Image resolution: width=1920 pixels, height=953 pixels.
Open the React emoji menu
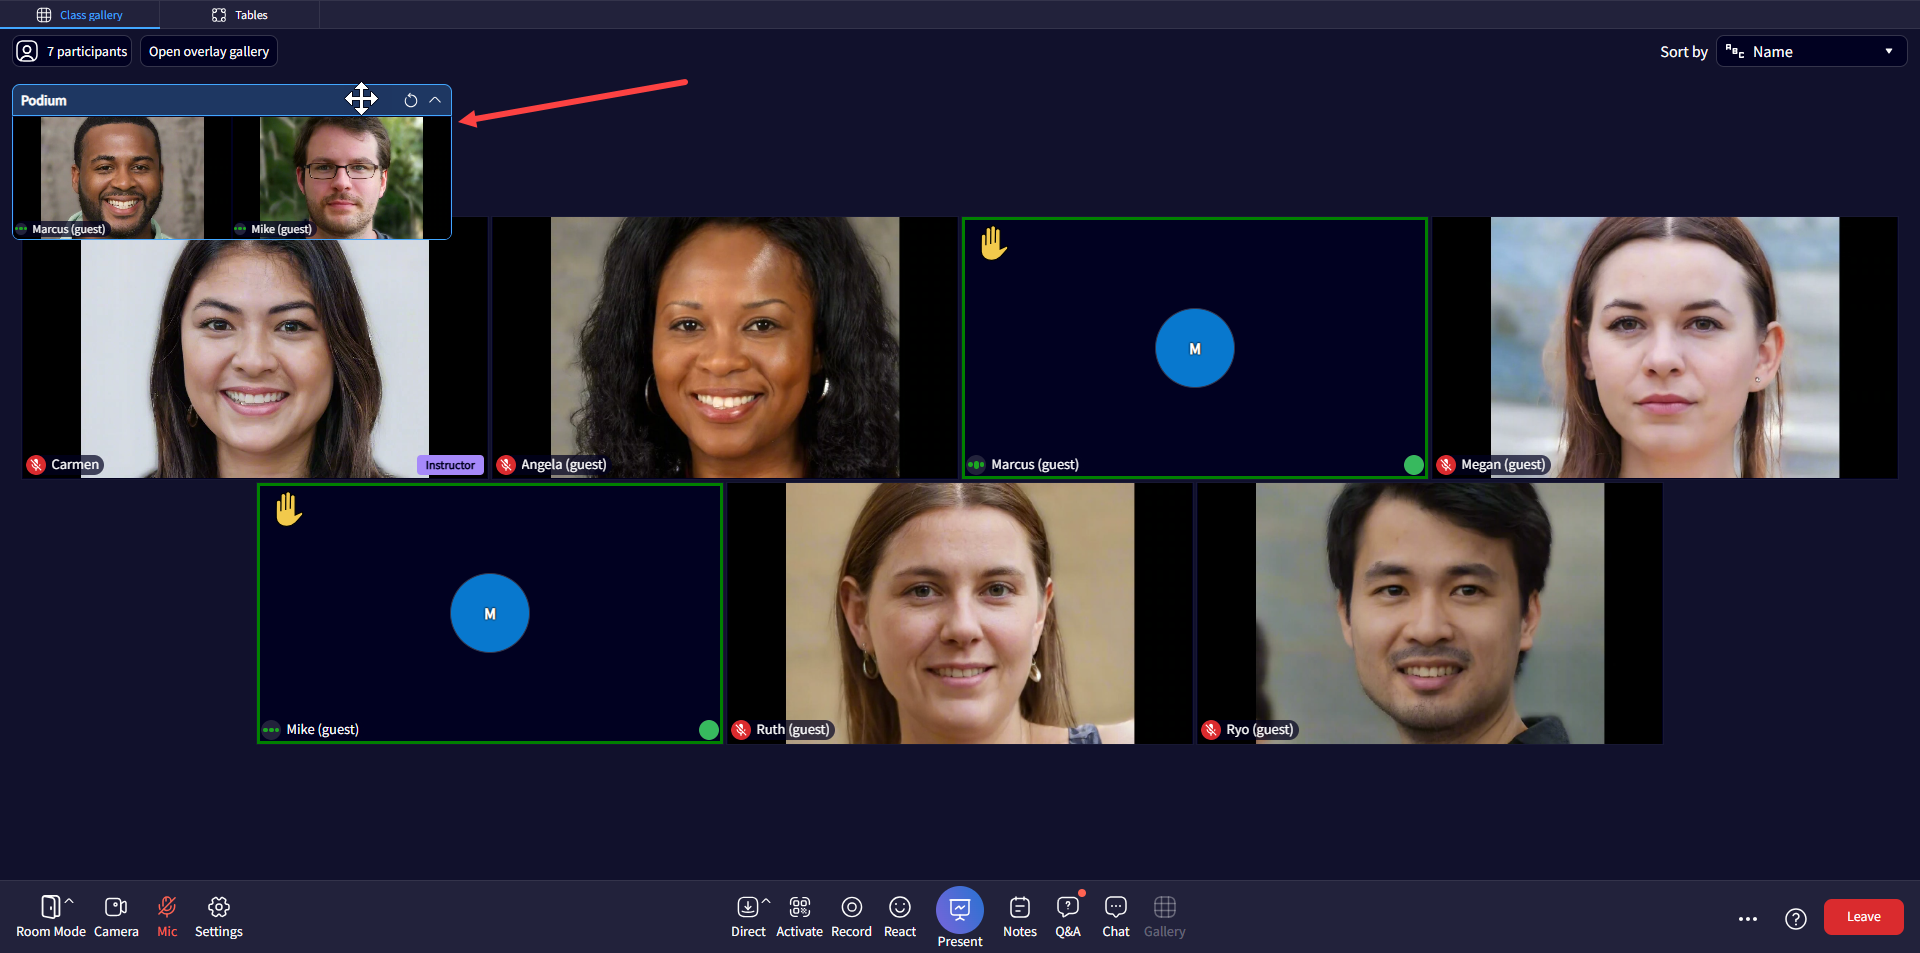pos(900,916)
